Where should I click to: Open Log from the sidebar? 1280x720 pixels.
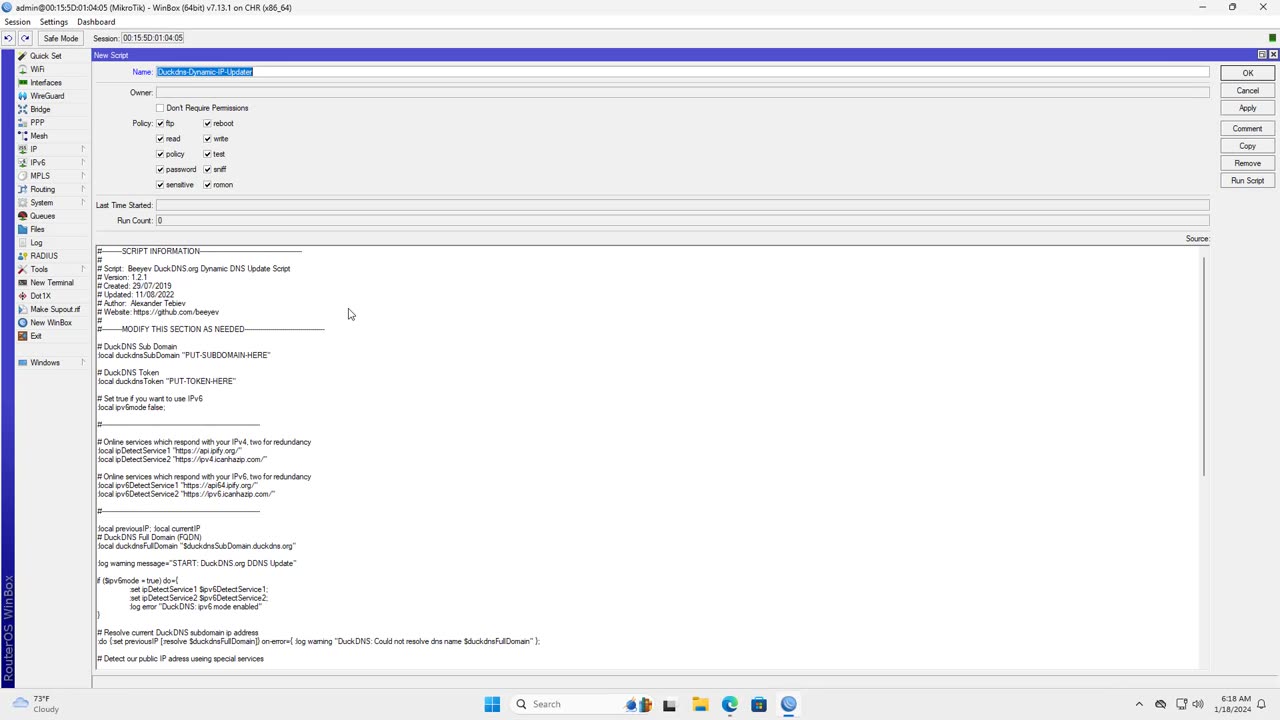point(36,243)
